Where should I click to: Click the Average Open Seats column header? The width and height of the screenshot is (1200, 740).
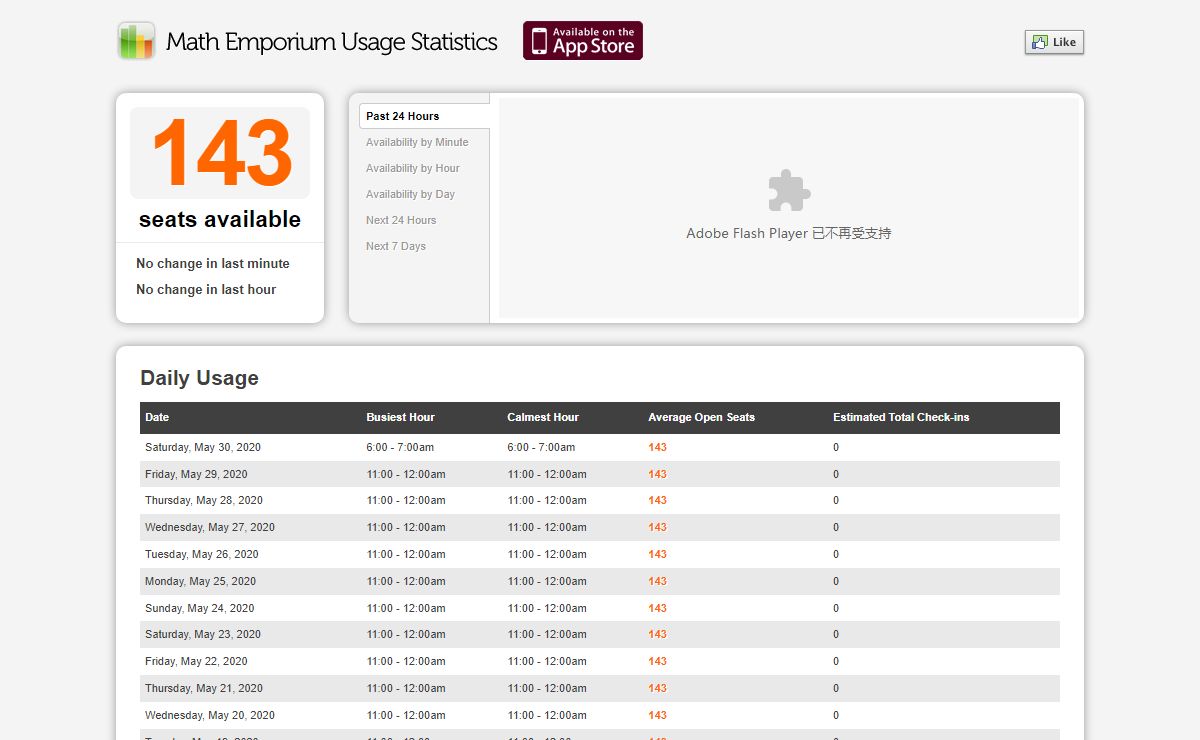(x=701, y=417)
